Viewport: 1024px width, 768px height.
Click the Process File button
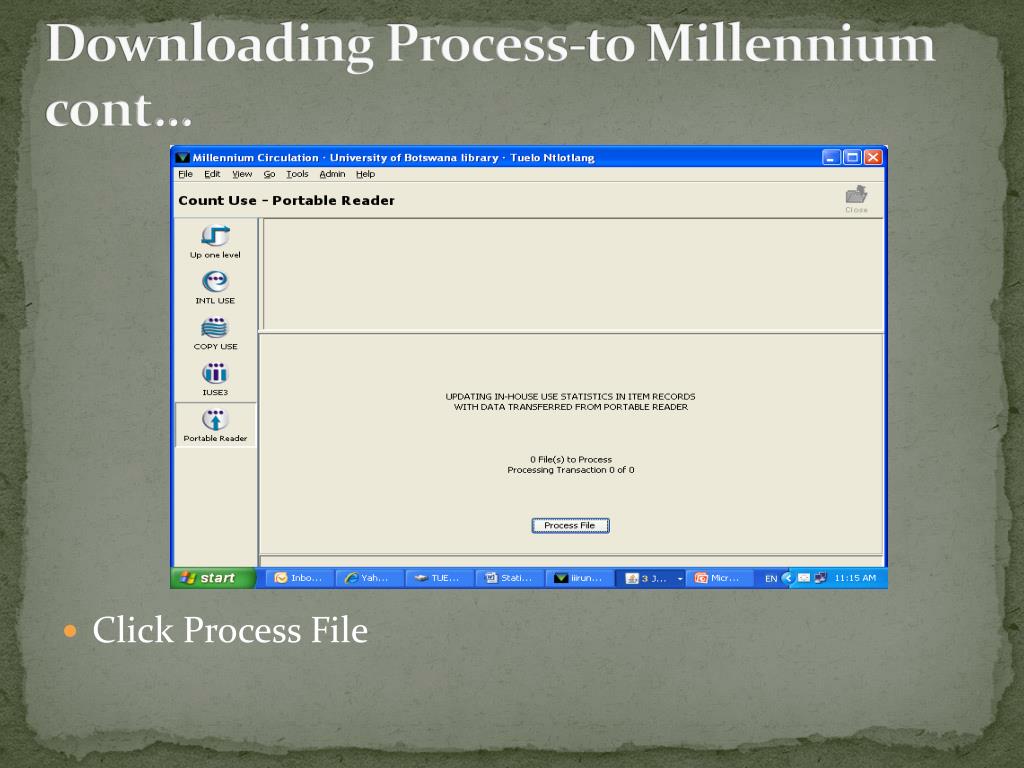pyautogui.click(x=570, y=526)
